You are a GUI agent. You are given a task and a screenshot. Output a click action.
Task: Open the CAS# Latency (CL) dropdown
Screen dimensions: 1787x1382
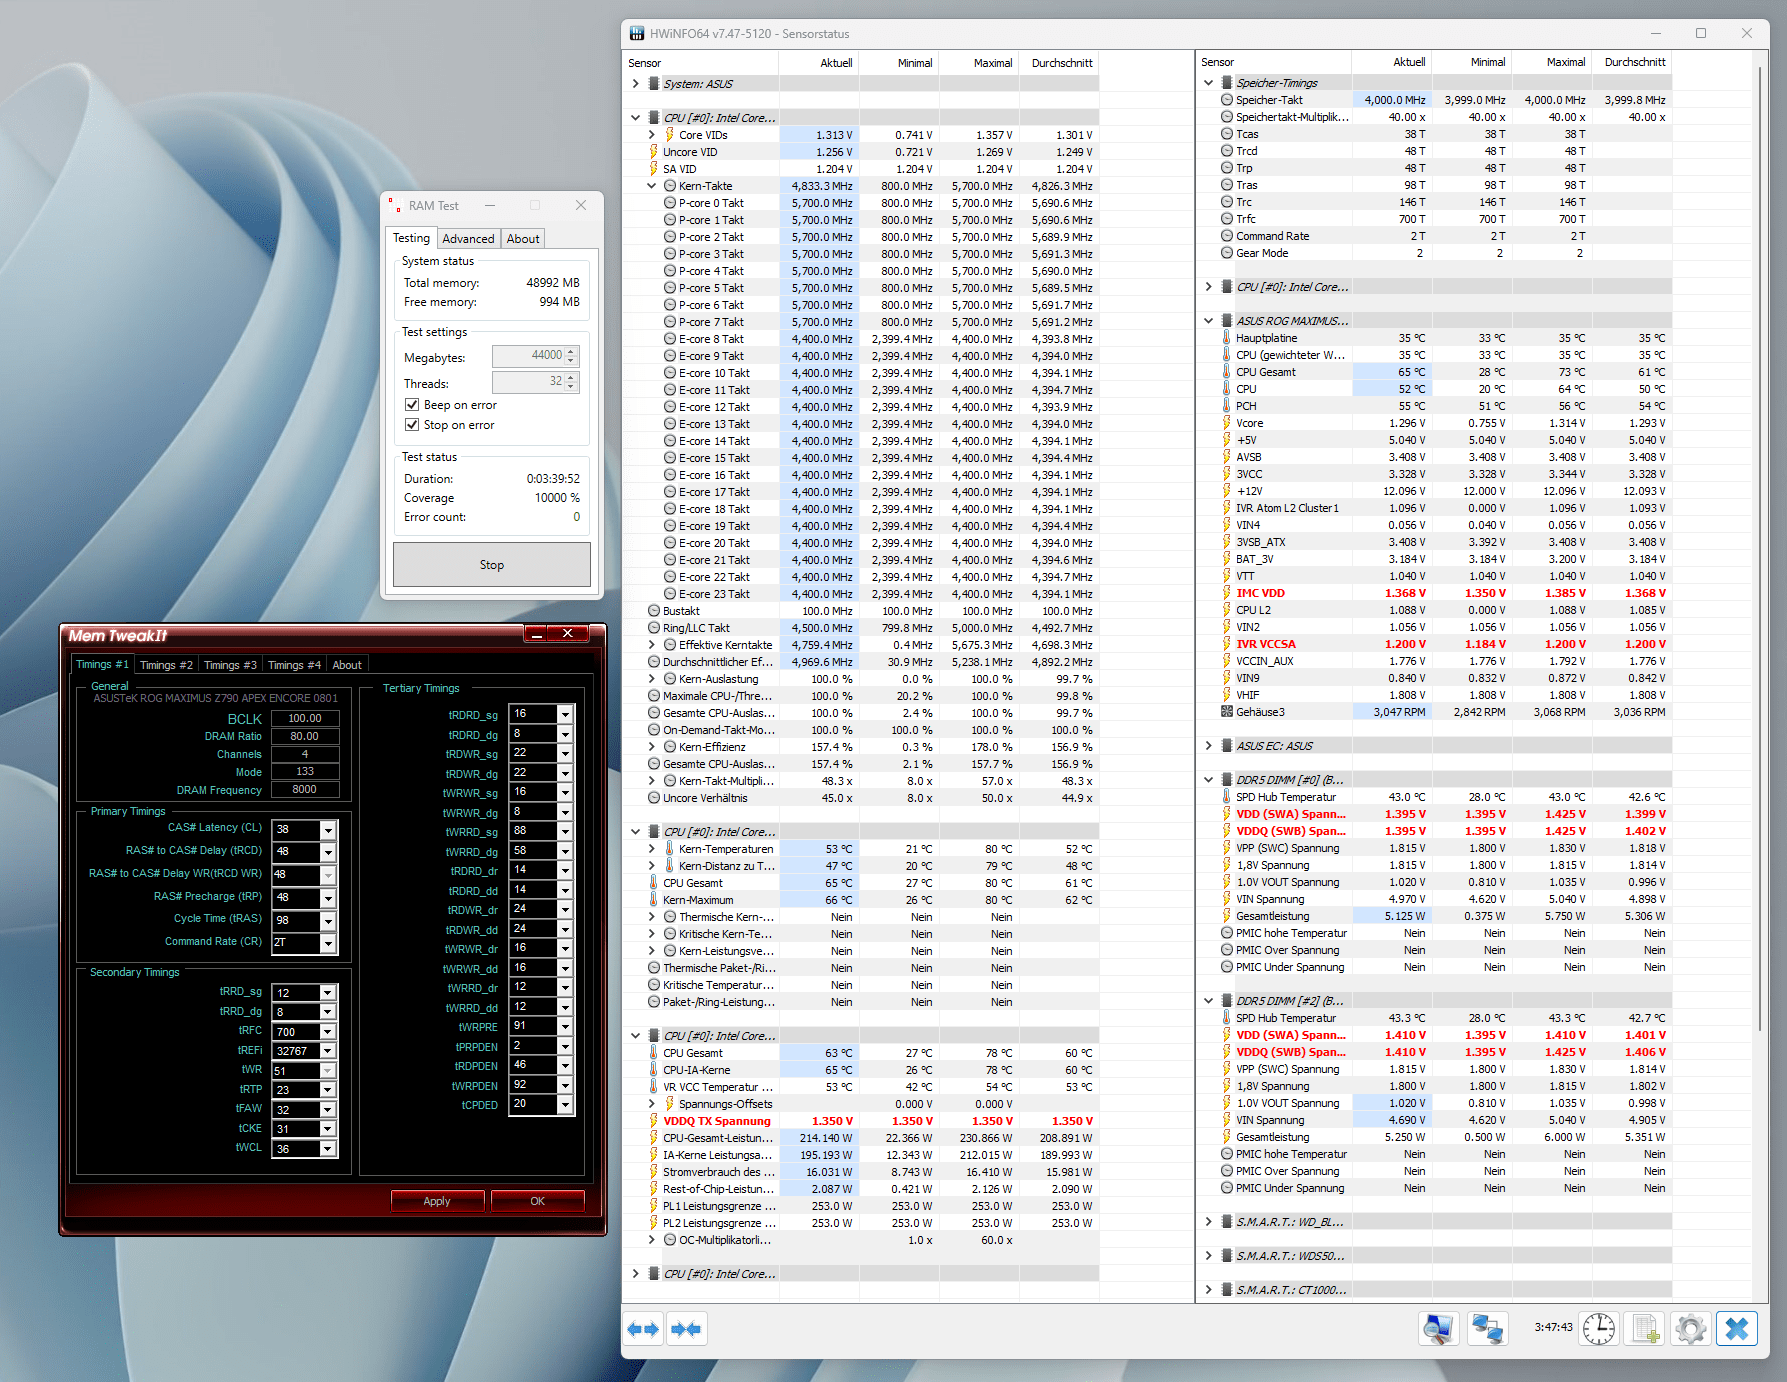pyautogui.click(x=328, y=830)
